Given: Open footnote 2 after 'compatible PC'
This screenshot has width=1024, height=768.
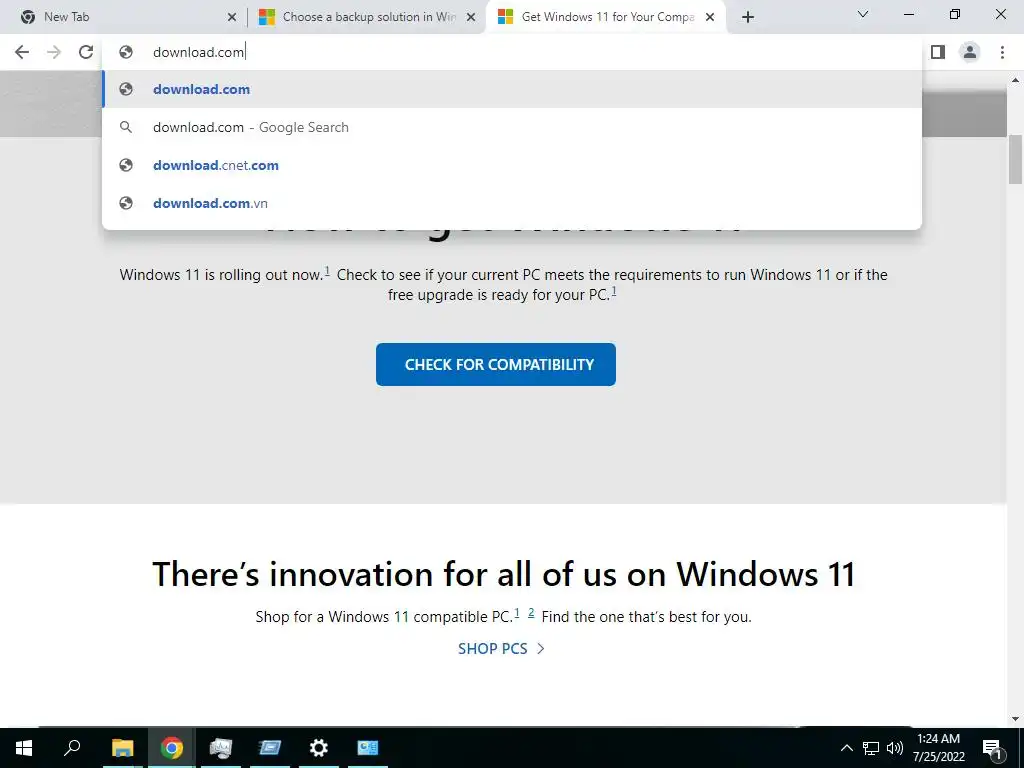Looking at the screenshot, I should [531, 613].
